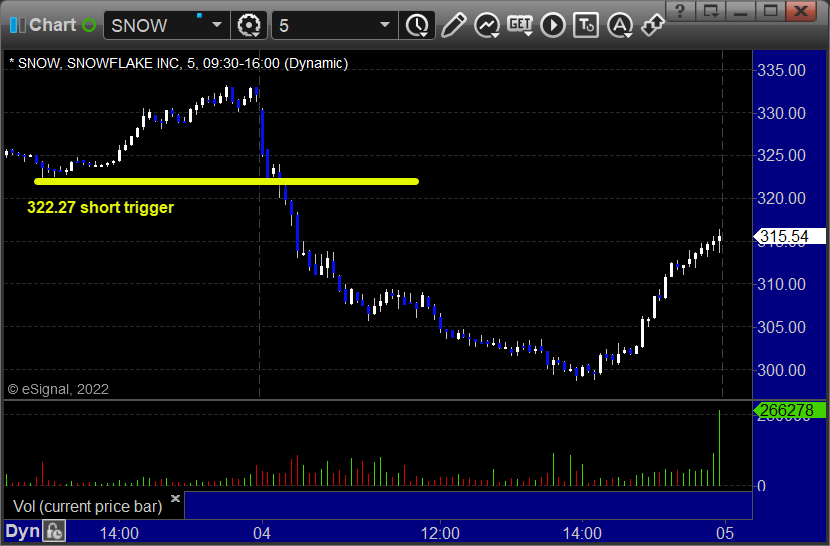Open the studies chart-line menu

pyautogui.click(x=487, y=25)
